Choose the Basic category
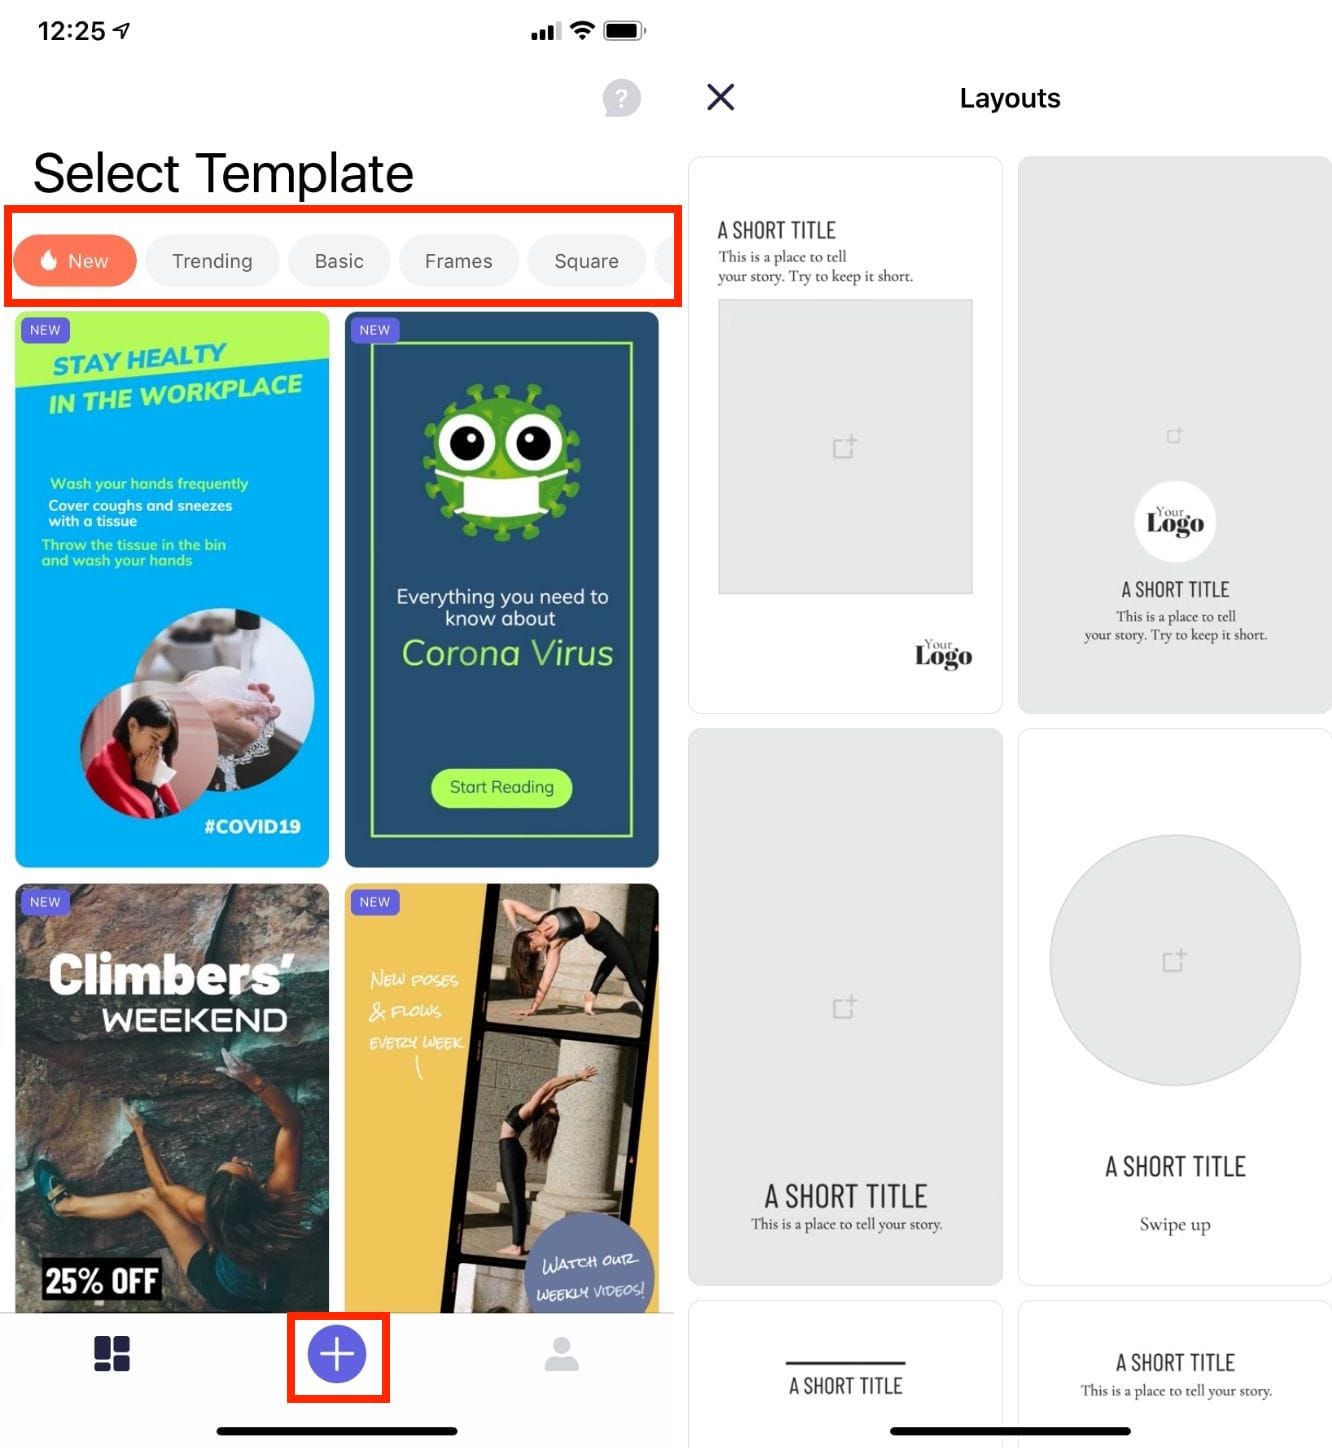1332x1448 pixels. pyautogui.click(x=339, y=261)
